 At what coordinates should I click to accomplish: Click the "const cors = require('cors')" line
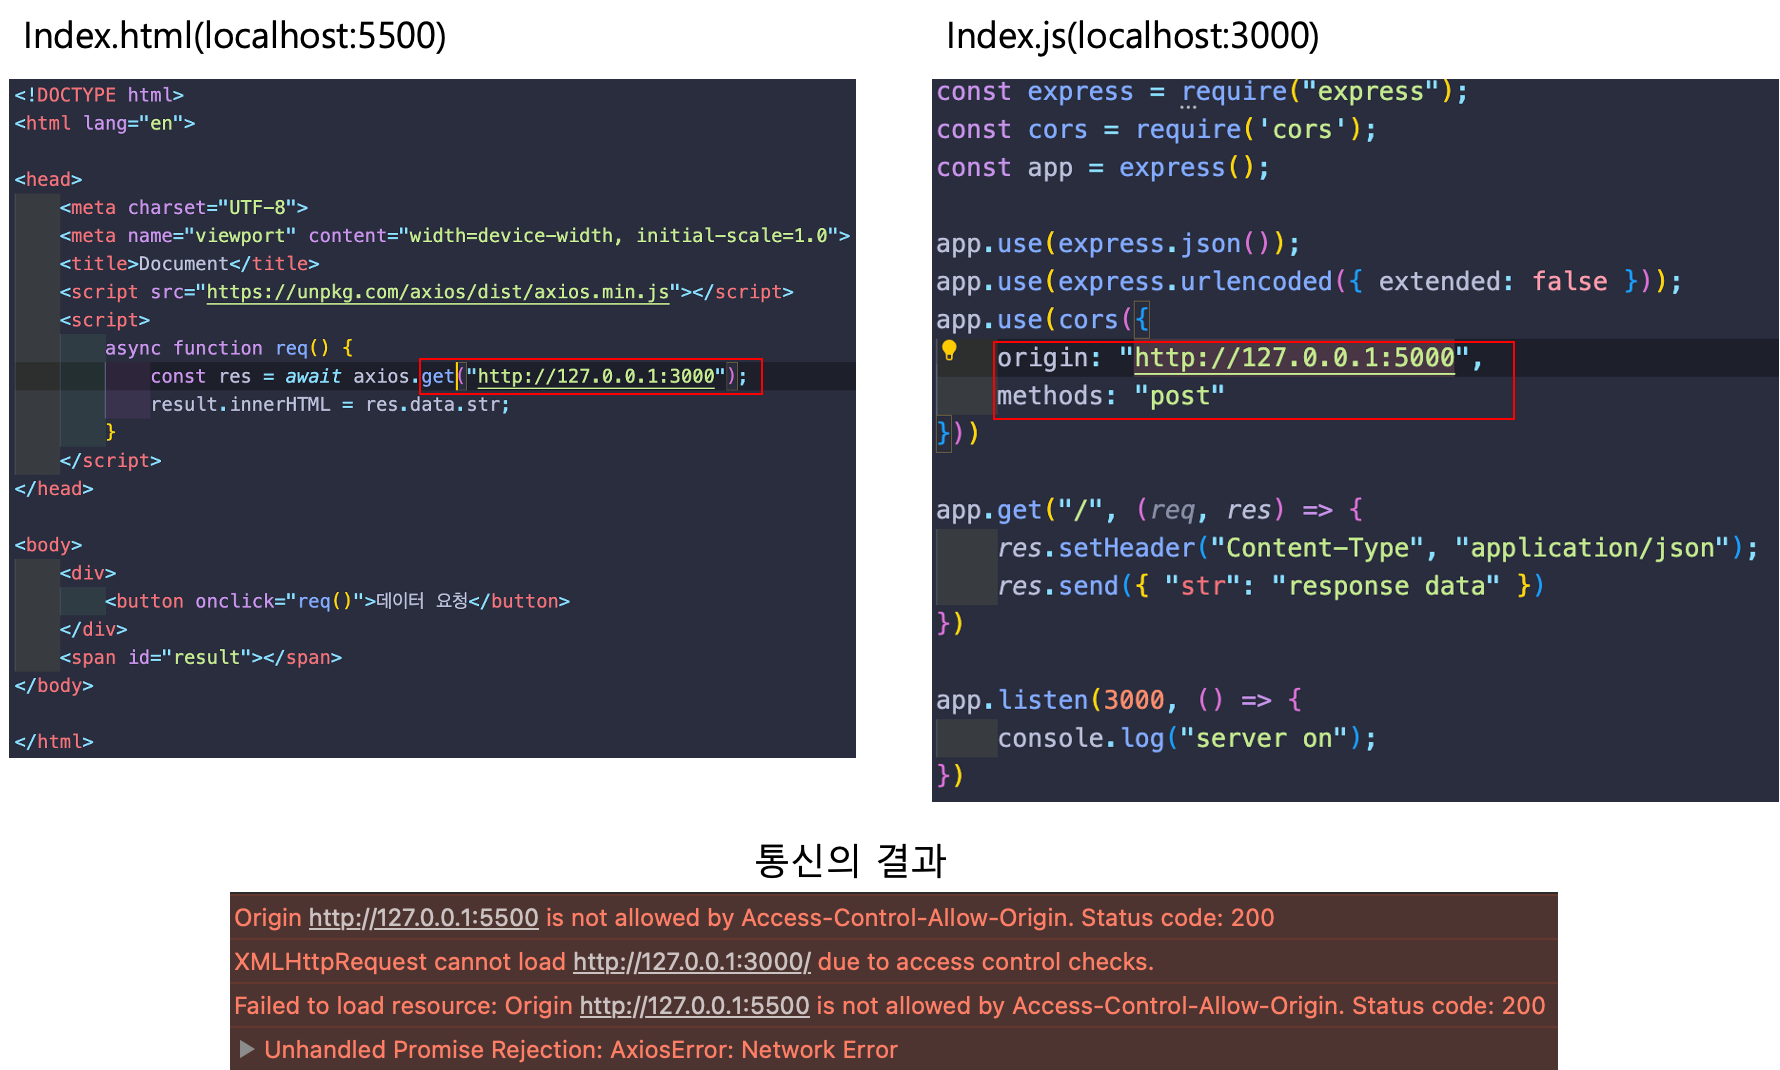point(1156,130)
